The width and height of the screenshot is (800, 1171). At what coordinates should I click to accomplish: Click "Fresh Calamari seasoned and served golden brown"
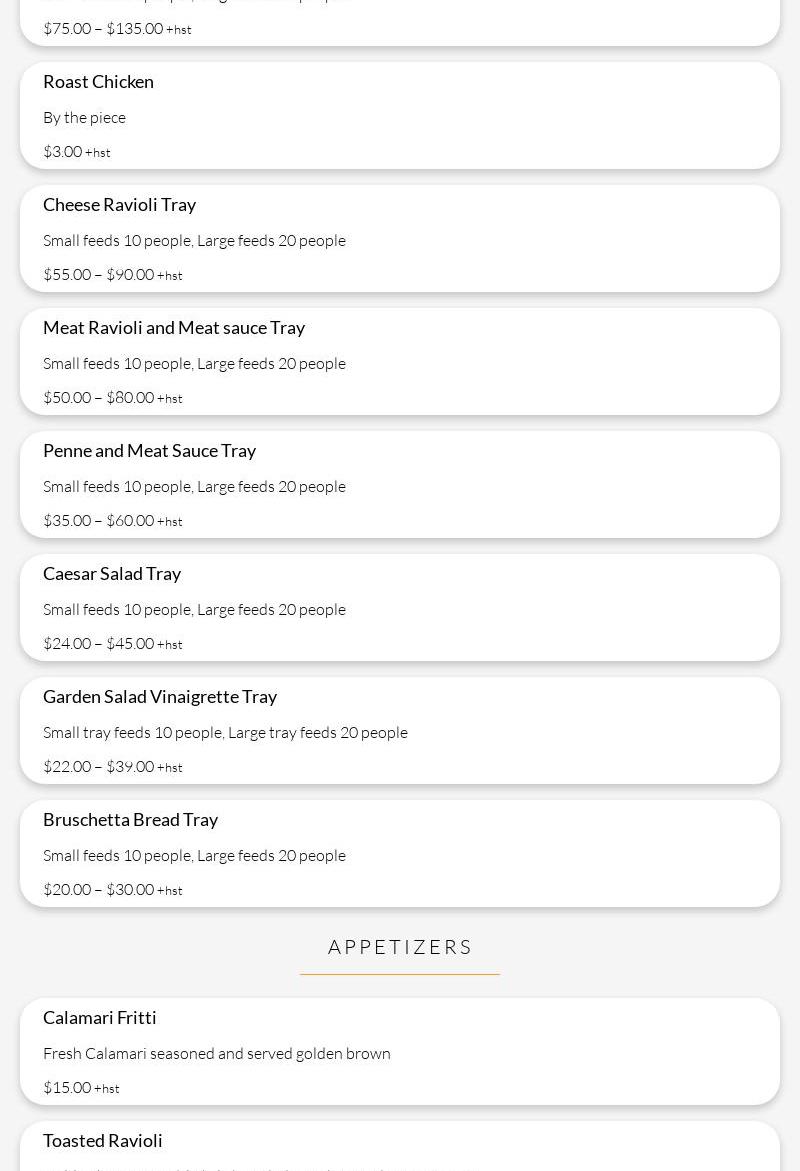216,1054
